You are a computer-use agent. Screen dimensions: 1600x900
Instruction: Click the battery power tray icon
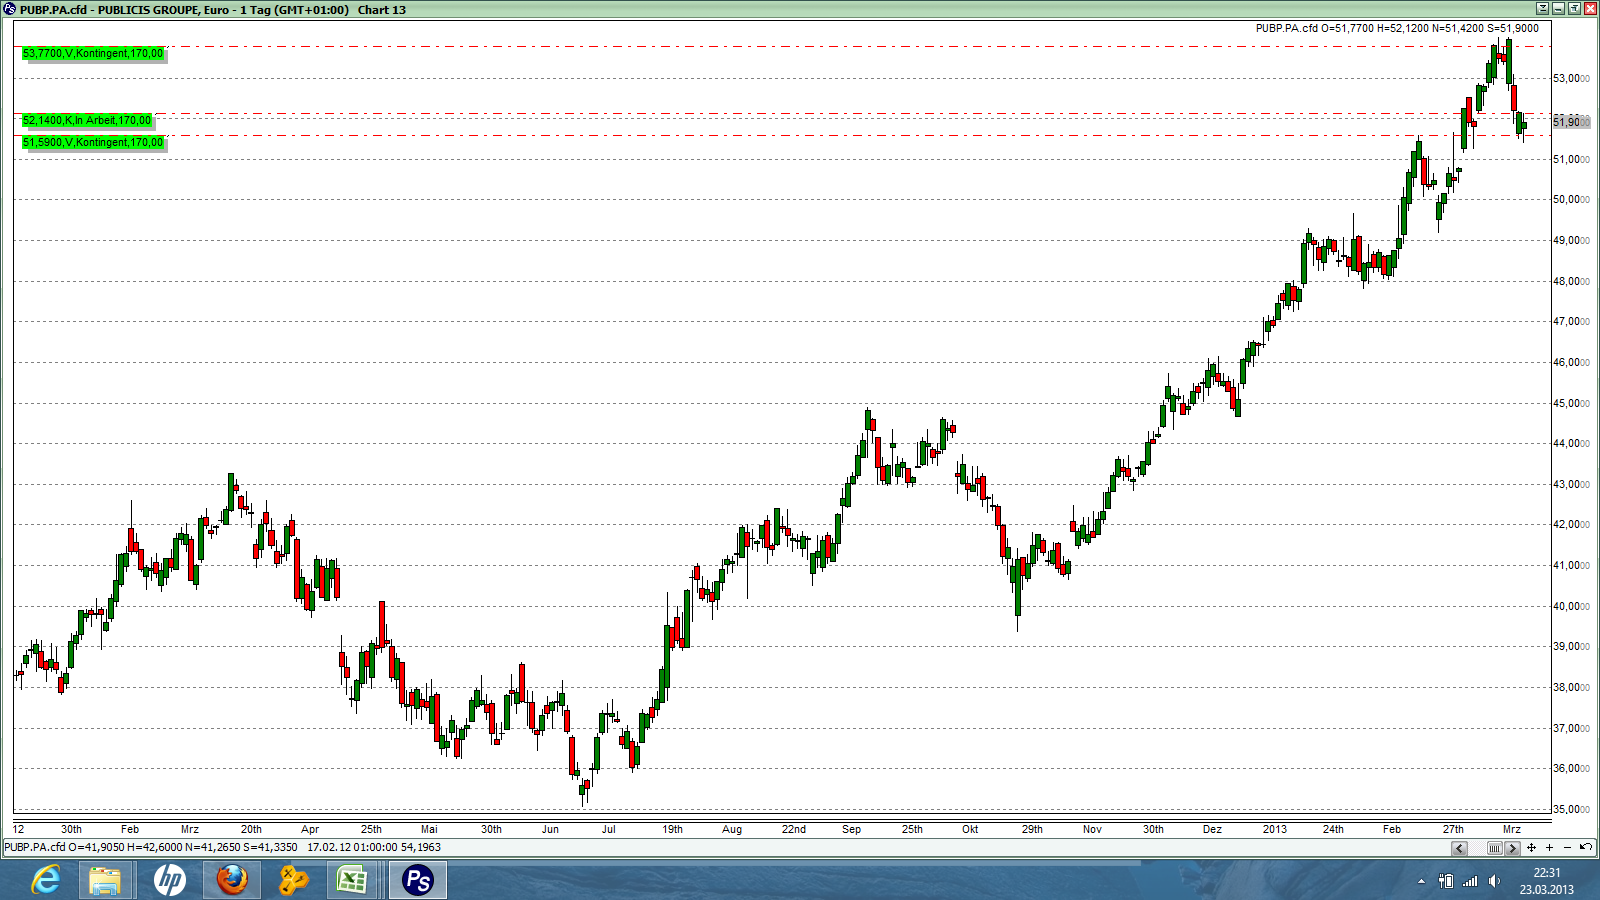point(1446,881)
